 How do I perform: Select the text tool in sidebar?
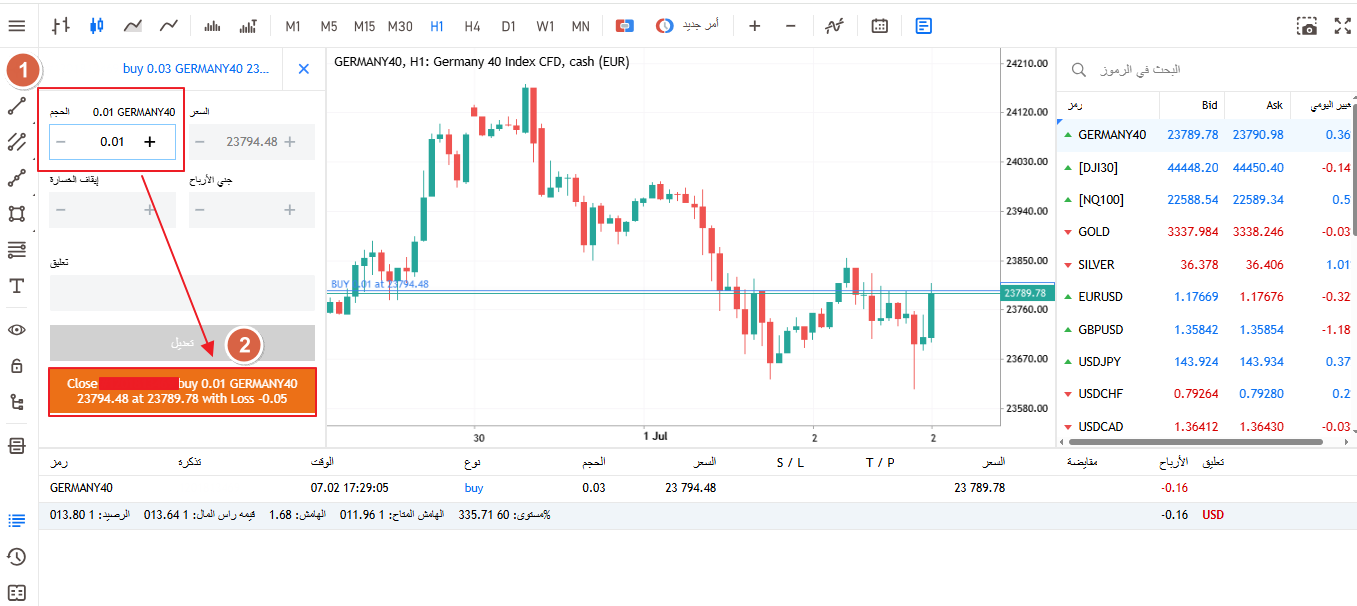click(x=17, y=286)
